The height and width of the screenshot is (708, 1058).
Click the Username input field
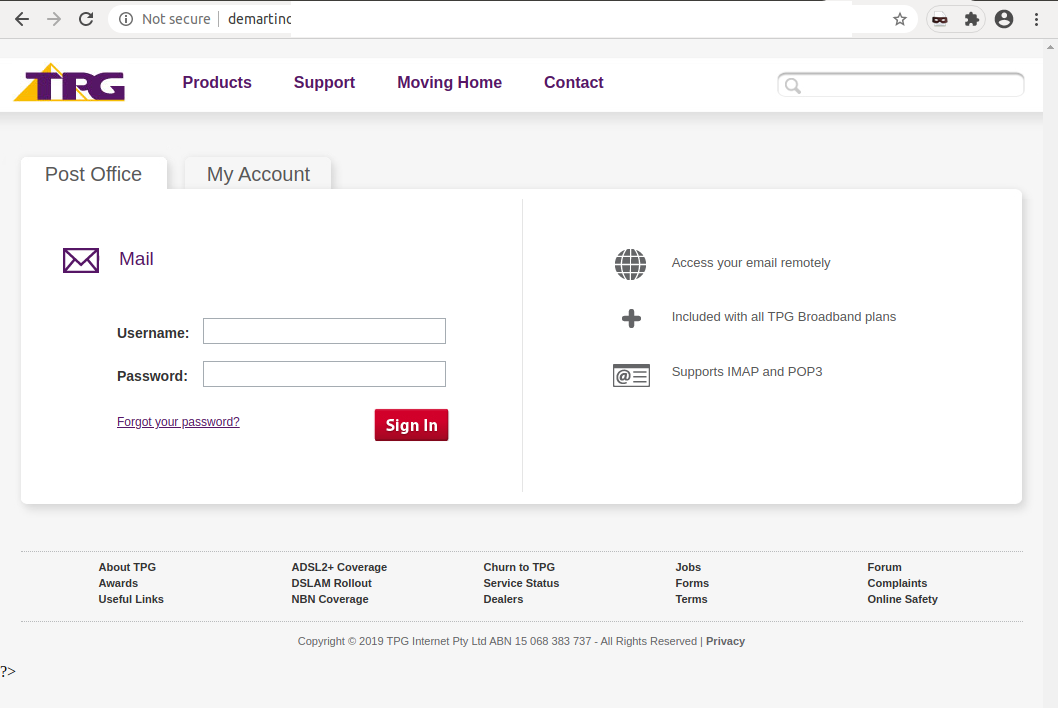point(324,330)
